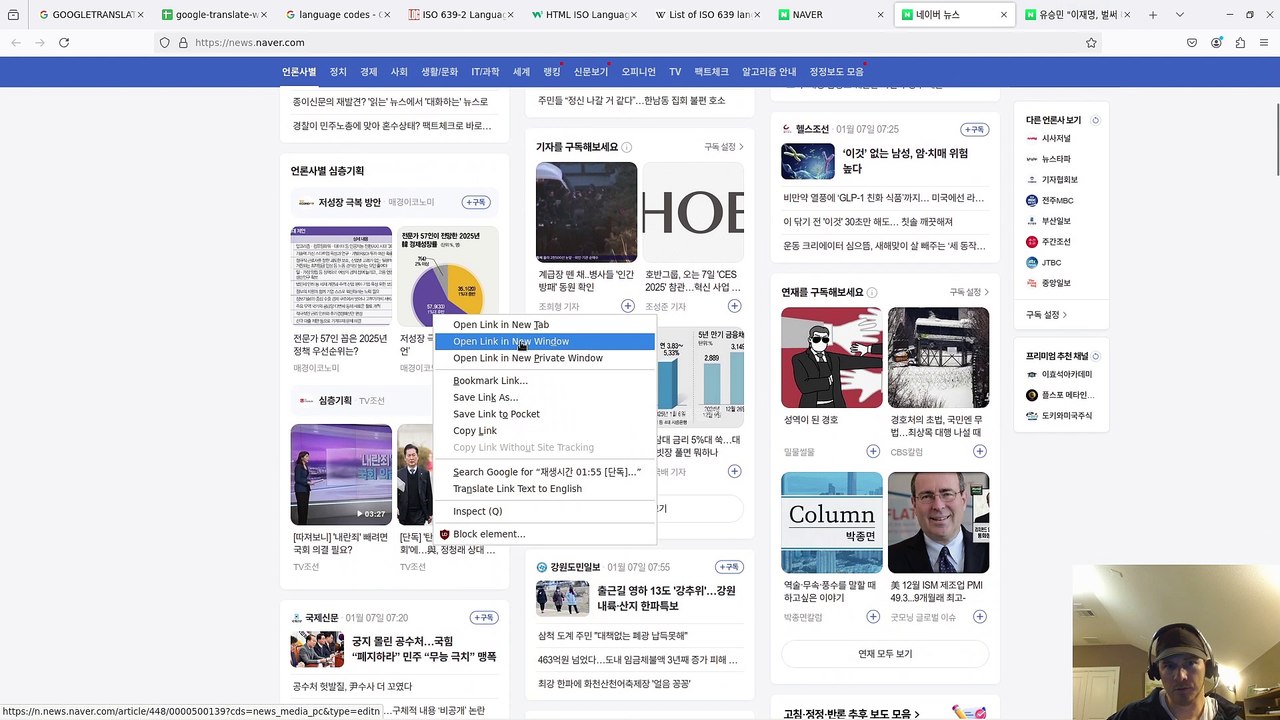The image size is (1280, 720).
Task: Open the Firefox account icon
Action: [1216, 43]
